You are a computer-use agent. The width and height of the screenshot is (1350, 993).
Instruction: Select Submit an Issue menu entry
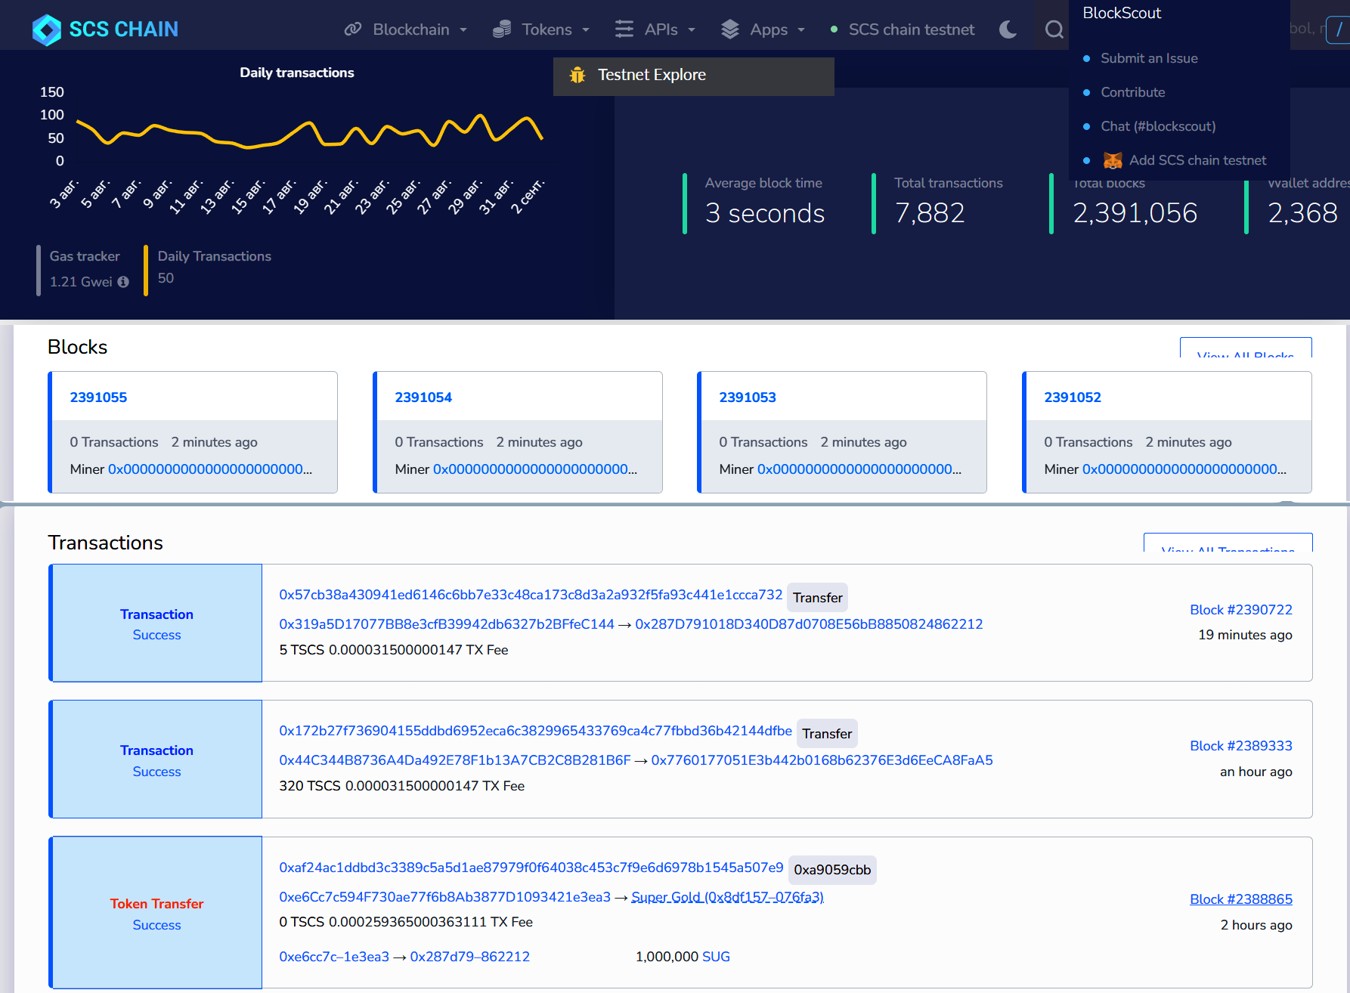coord(1149,58)
